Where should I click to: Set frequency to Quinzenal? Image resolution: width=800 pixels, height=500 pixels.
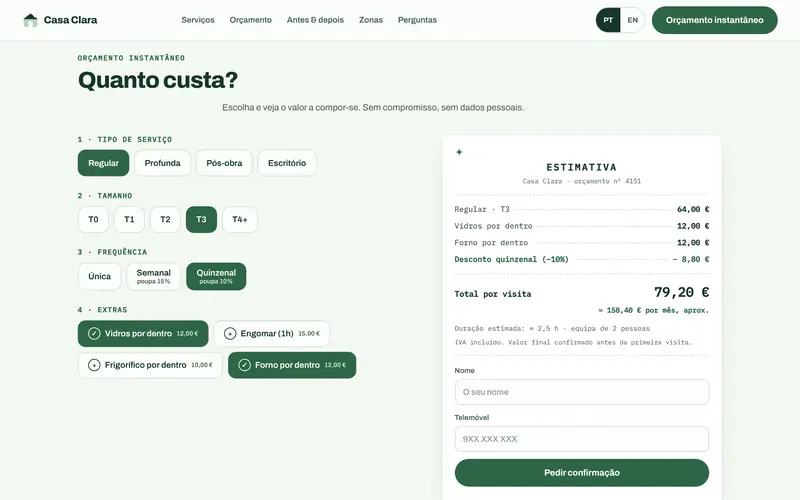pyautogui.click(x=216, y=277)
